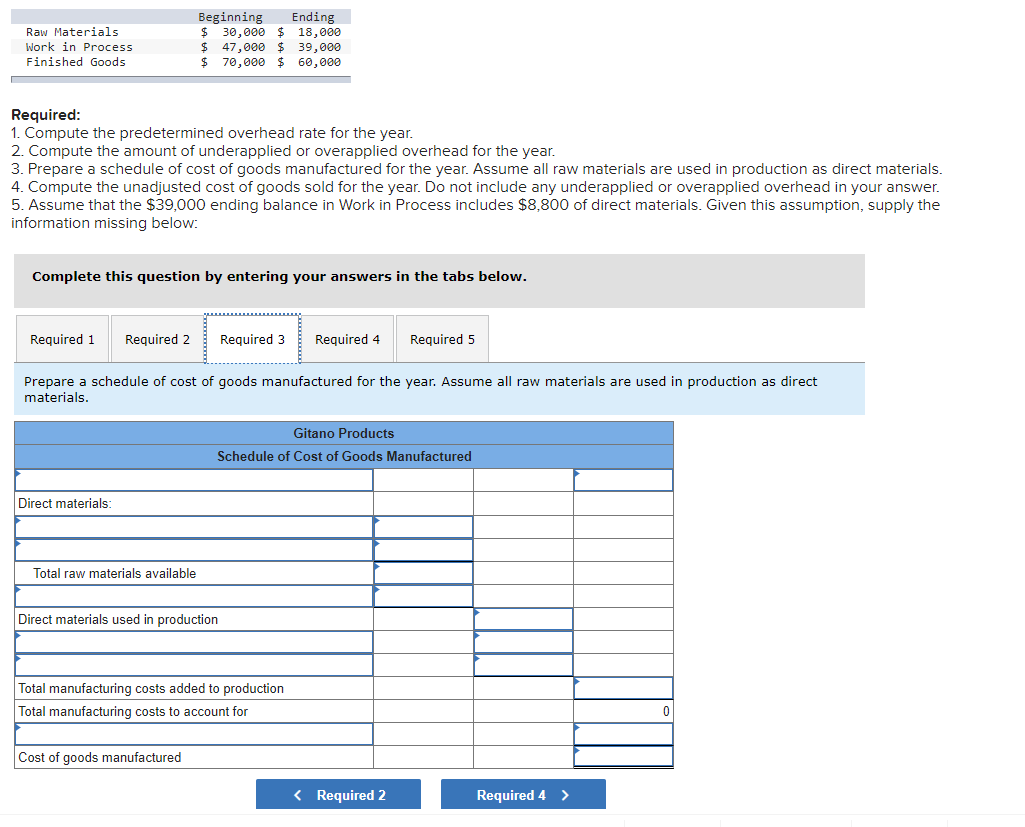Click the Finished Goods ending balance 60,000
The image size is (1025, 827).
point(319,62)
